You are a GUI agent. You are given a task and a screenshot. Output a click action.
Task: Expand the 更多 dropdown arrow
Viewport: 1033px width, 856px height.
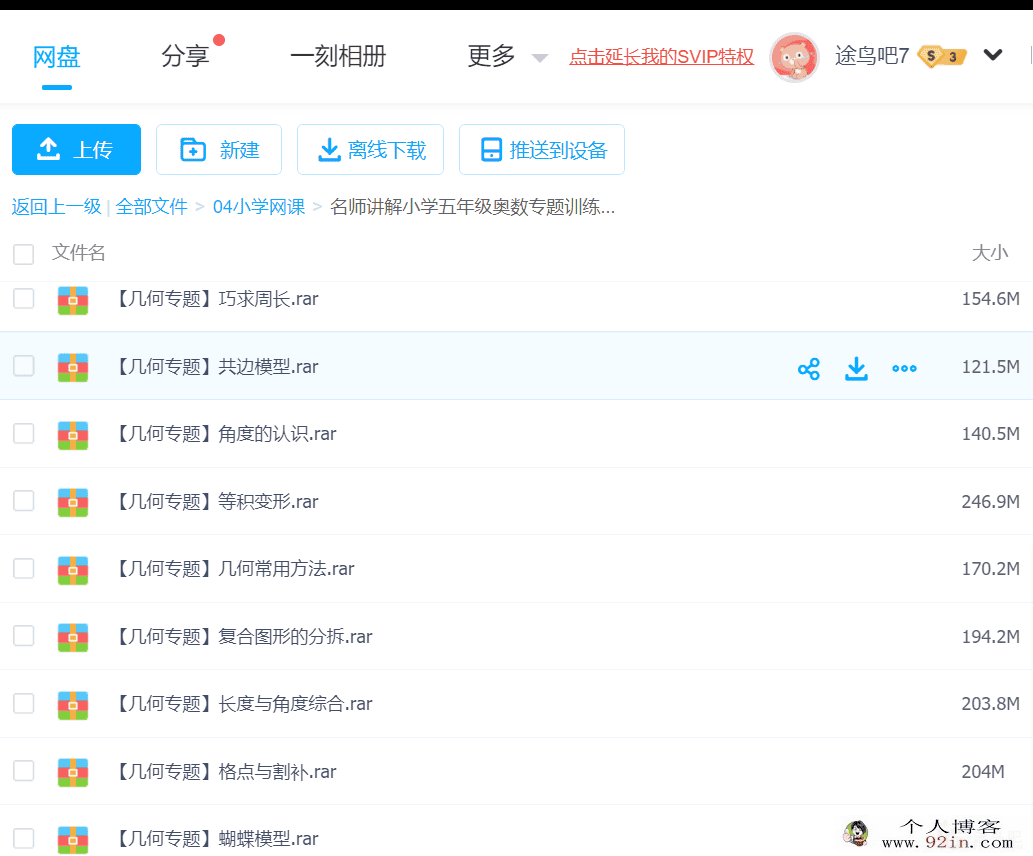[540, 58]
